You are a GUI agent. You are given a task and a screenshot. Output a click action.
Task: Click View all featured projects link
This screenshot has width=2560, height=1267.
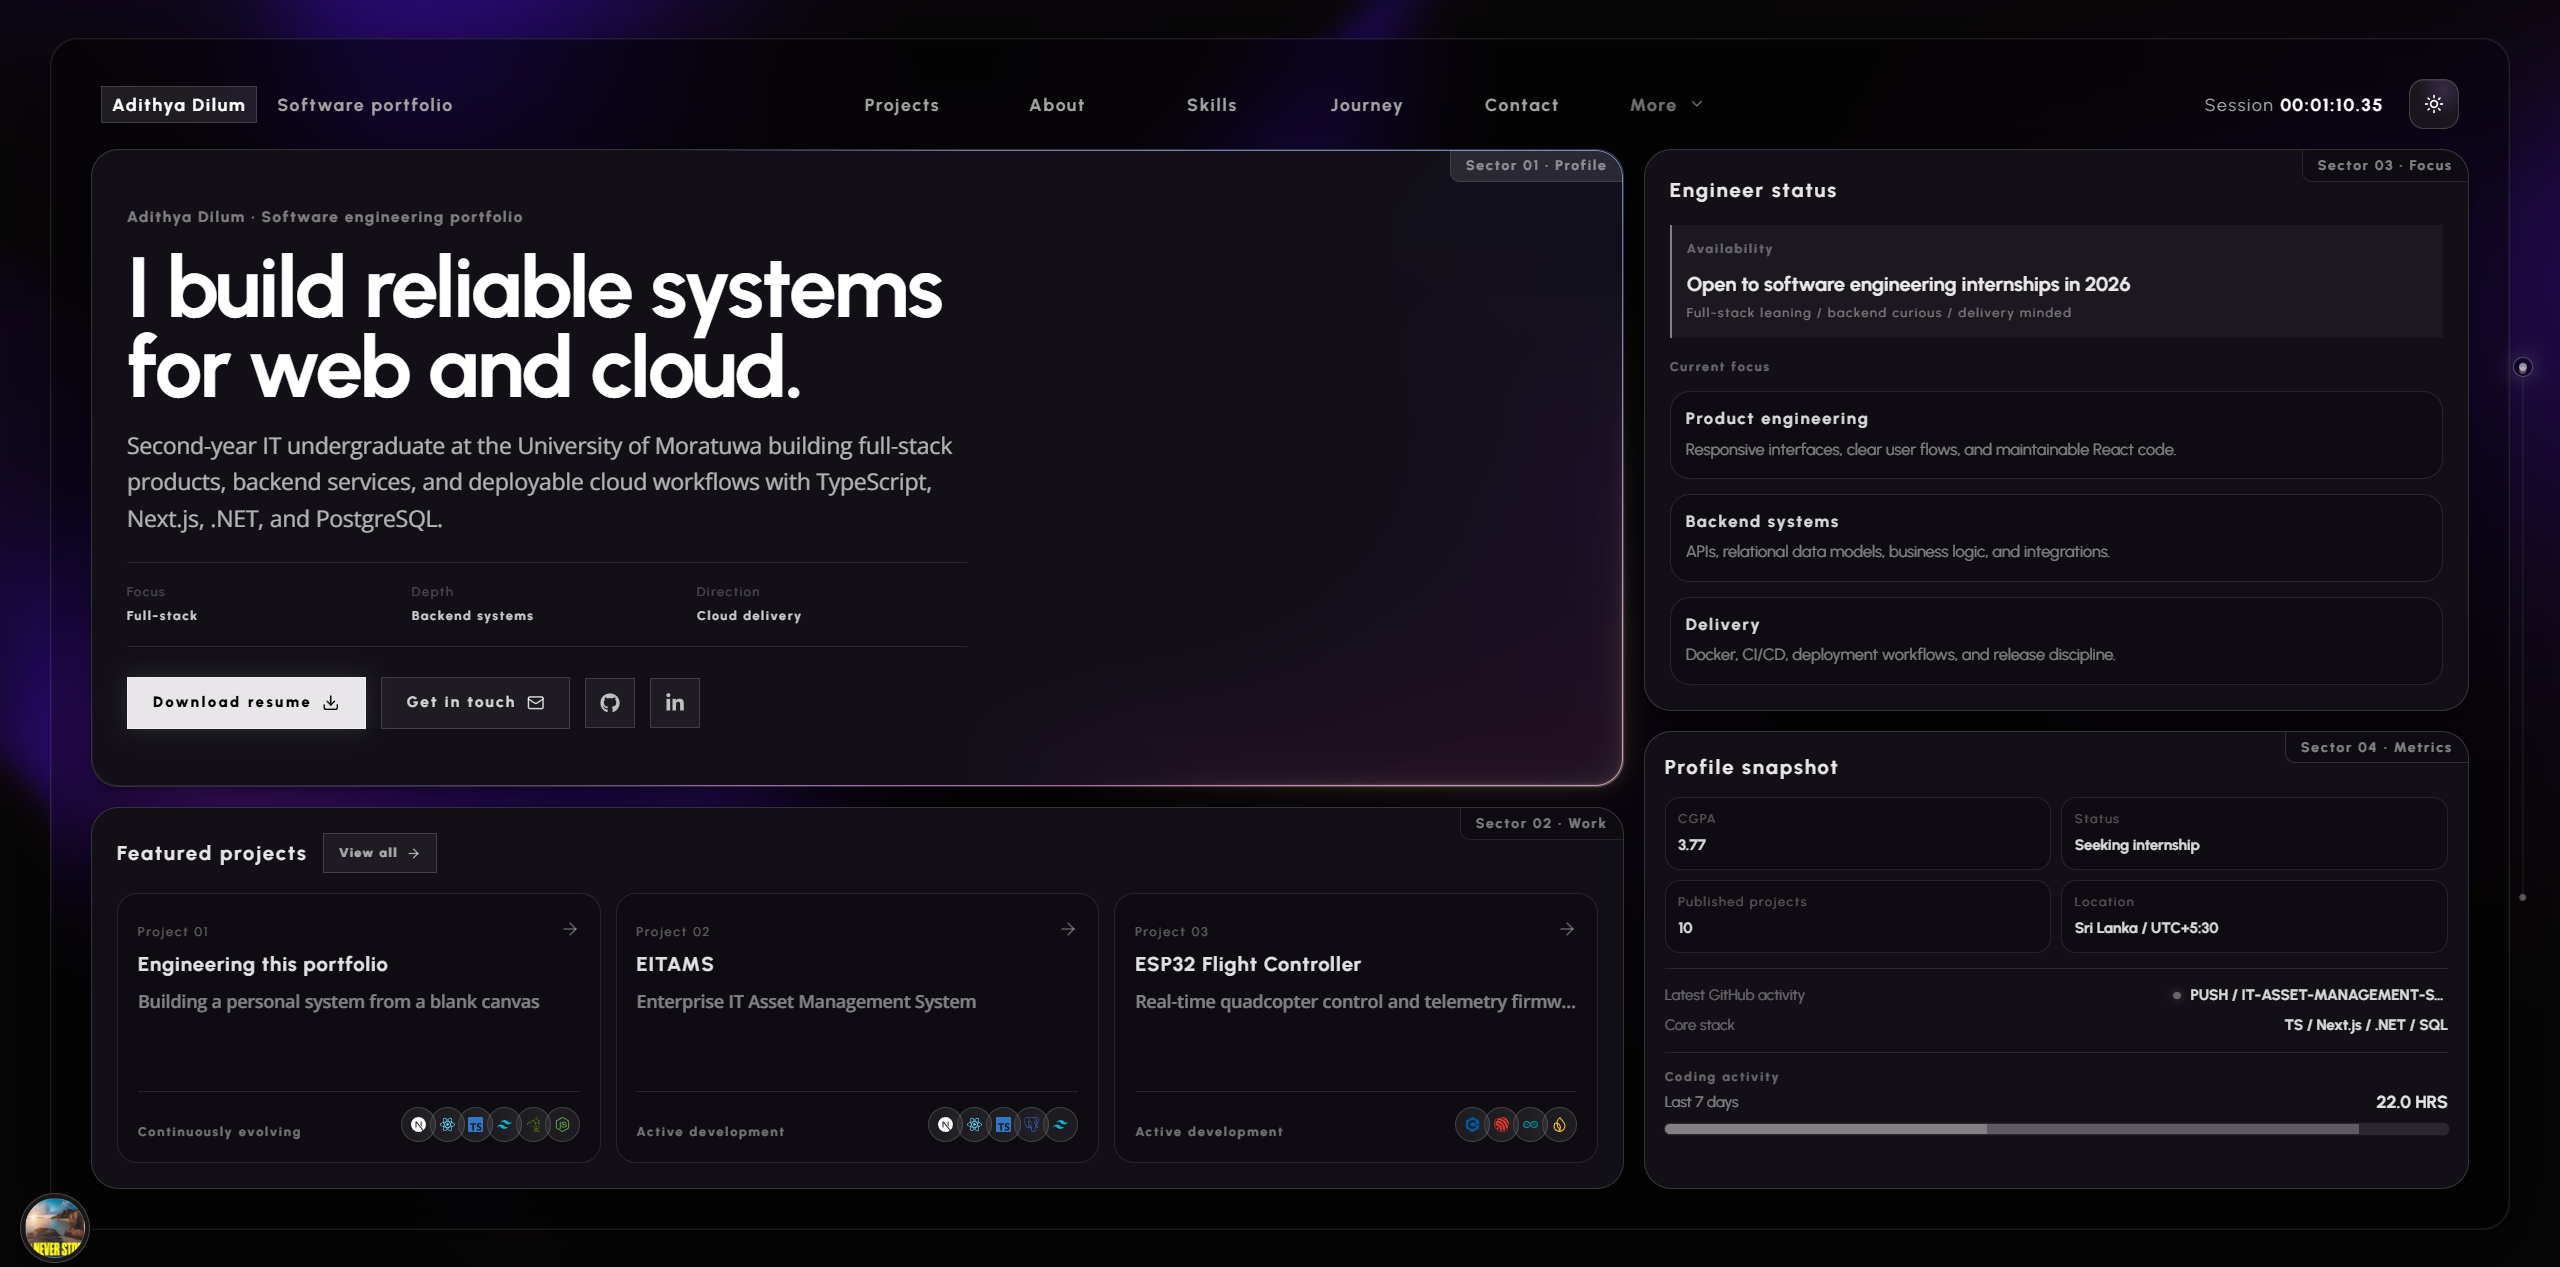tap(379, 853)
